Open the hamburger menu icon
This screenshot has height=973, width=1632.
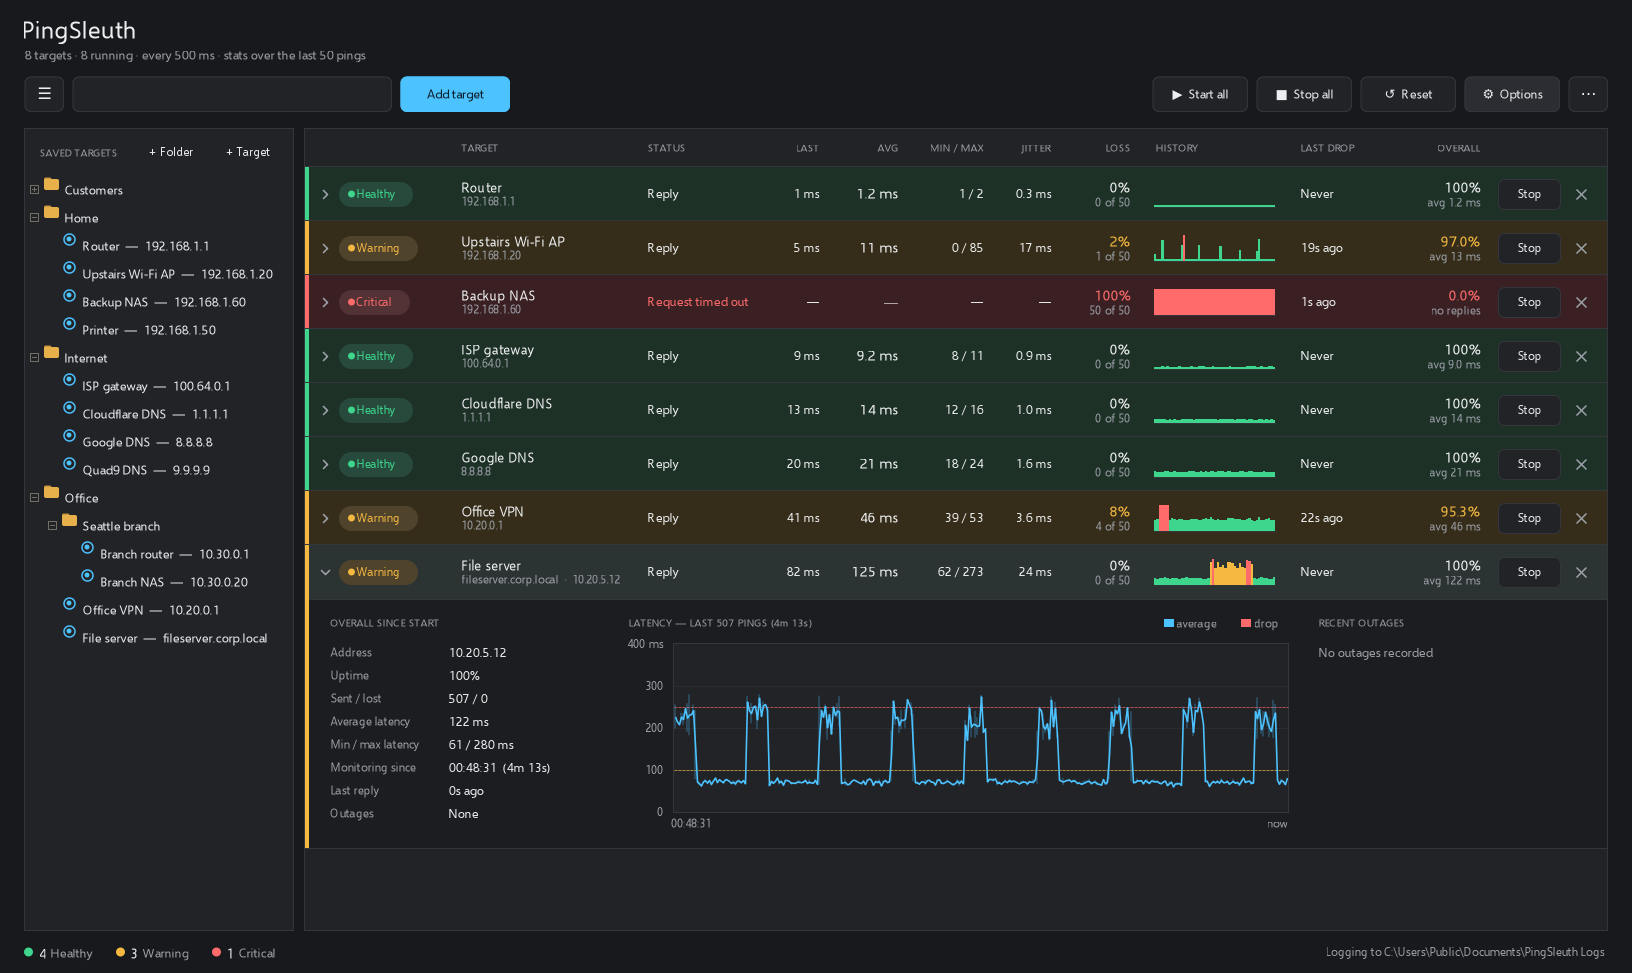click(44, 94)
